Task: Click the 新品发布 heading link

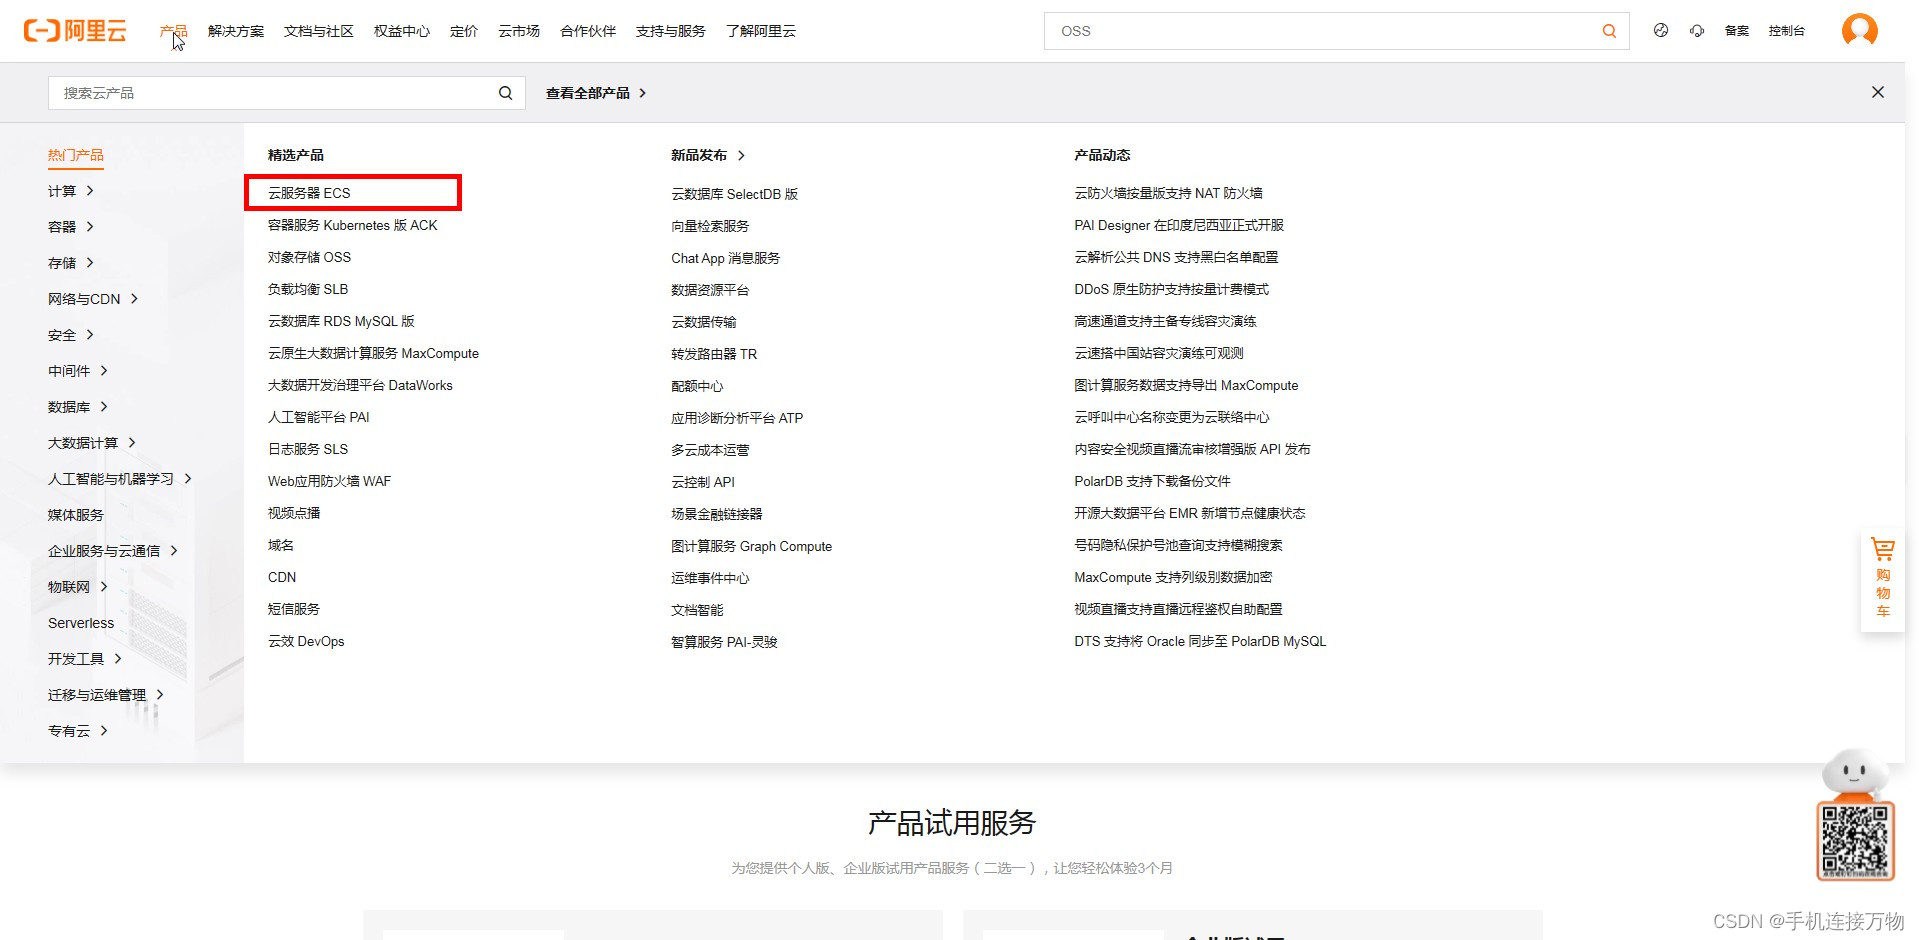Action: click(x=708, y=155)
